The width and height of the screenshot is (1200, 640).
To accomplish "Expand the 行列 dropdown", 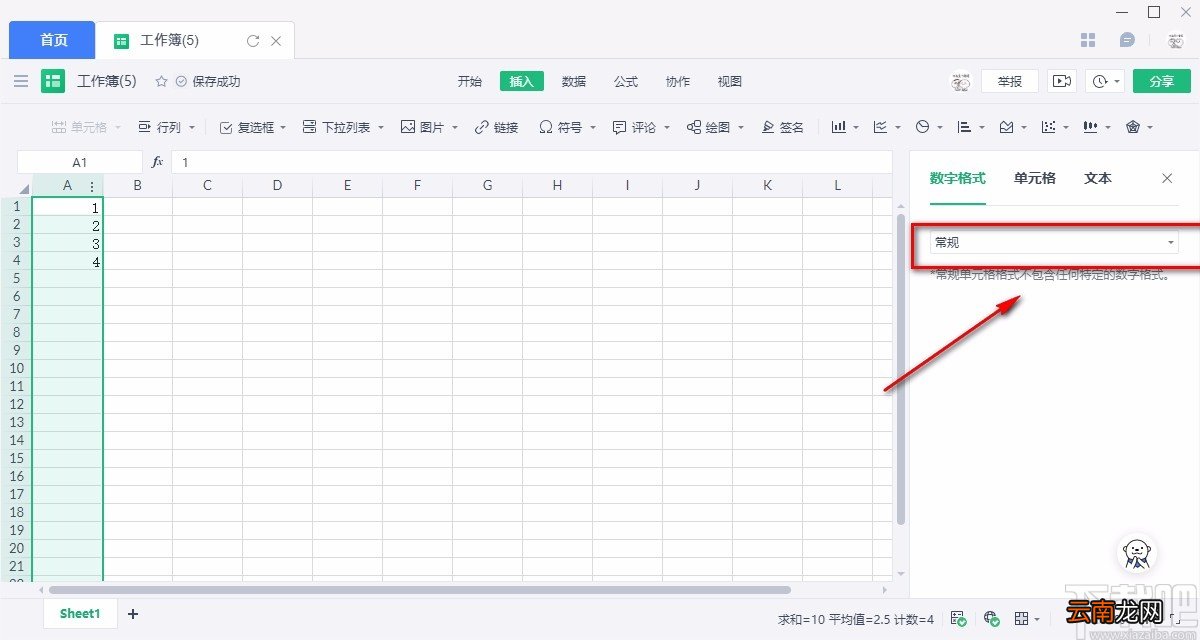I will point(192,127).
